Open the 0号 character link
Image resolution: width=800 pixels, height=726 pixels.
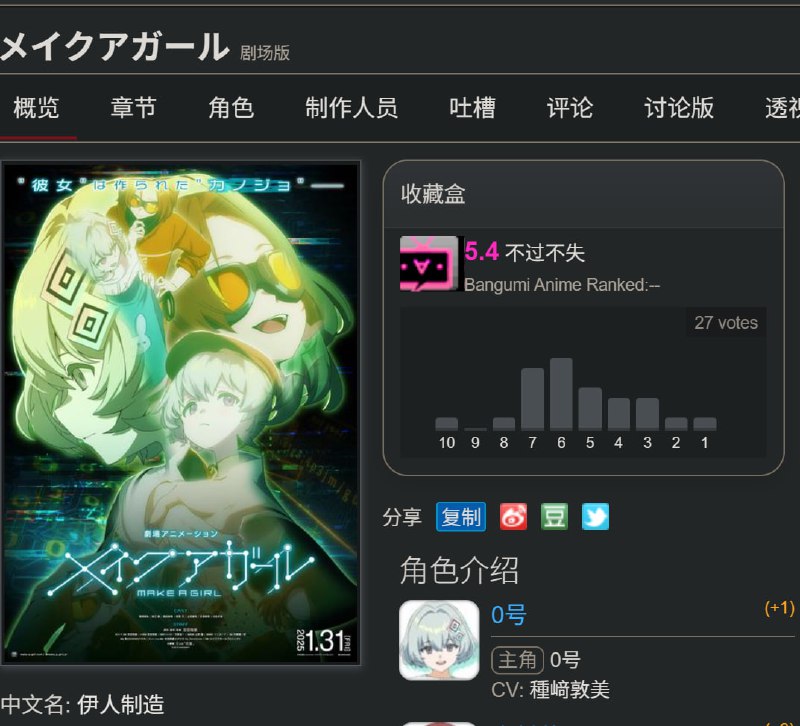[508, 614]
